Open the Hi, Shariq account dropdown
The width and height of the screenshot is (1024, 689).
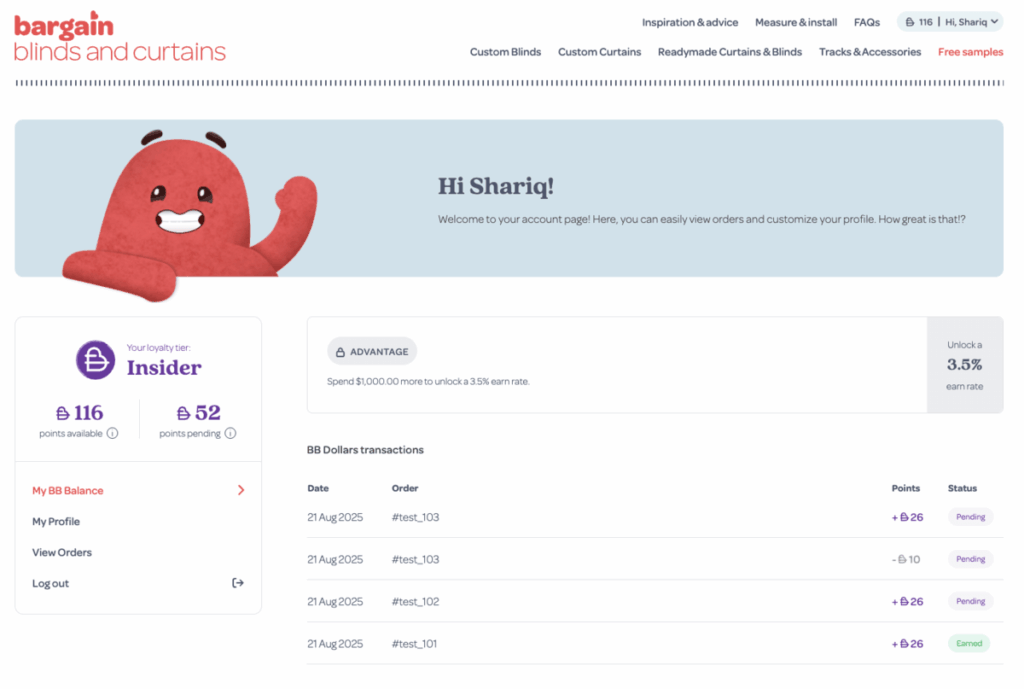click(972, 22)
